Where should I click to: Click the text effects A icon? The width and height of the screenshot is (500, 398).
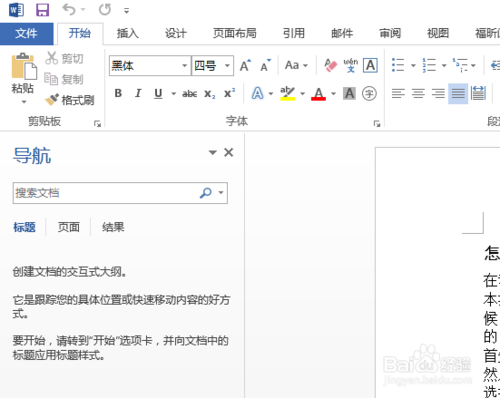(257, 94)
